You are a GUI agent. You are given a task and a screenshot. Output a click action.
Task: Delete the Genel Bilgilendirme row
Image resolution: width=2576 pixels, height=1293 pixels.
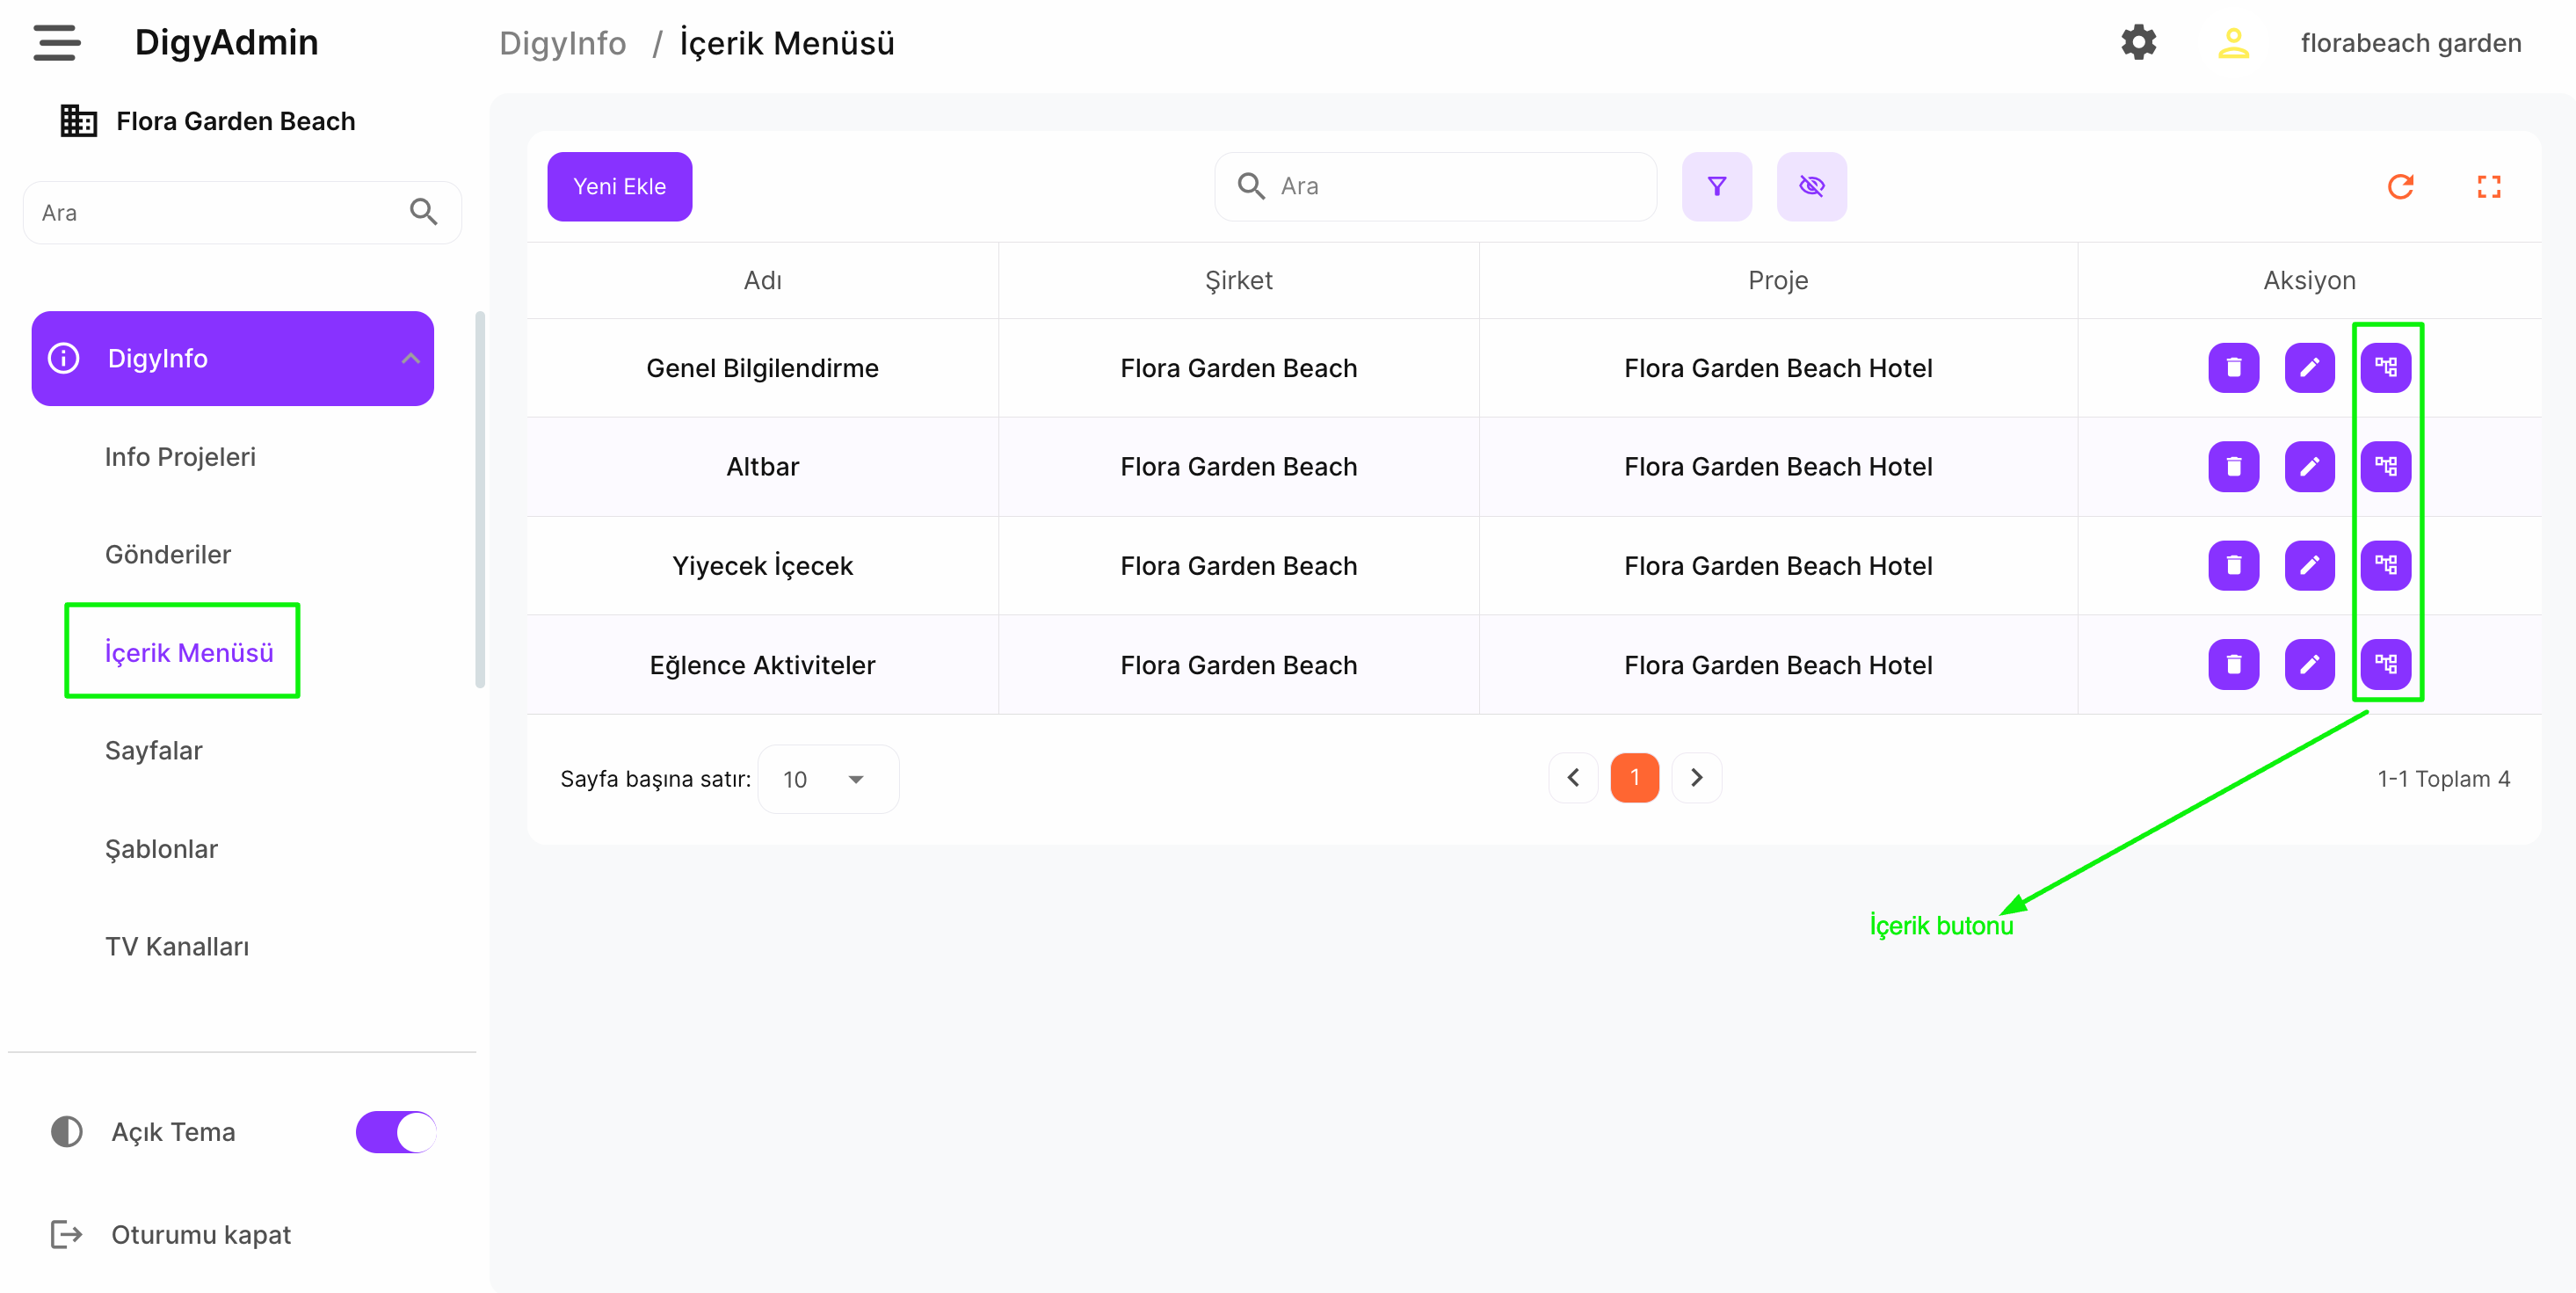[x=2233, y=368]
